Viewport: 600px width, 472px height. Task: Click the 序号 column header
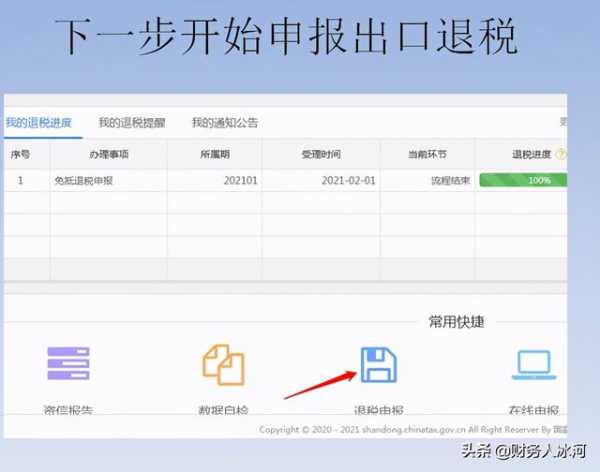[22, 155]
